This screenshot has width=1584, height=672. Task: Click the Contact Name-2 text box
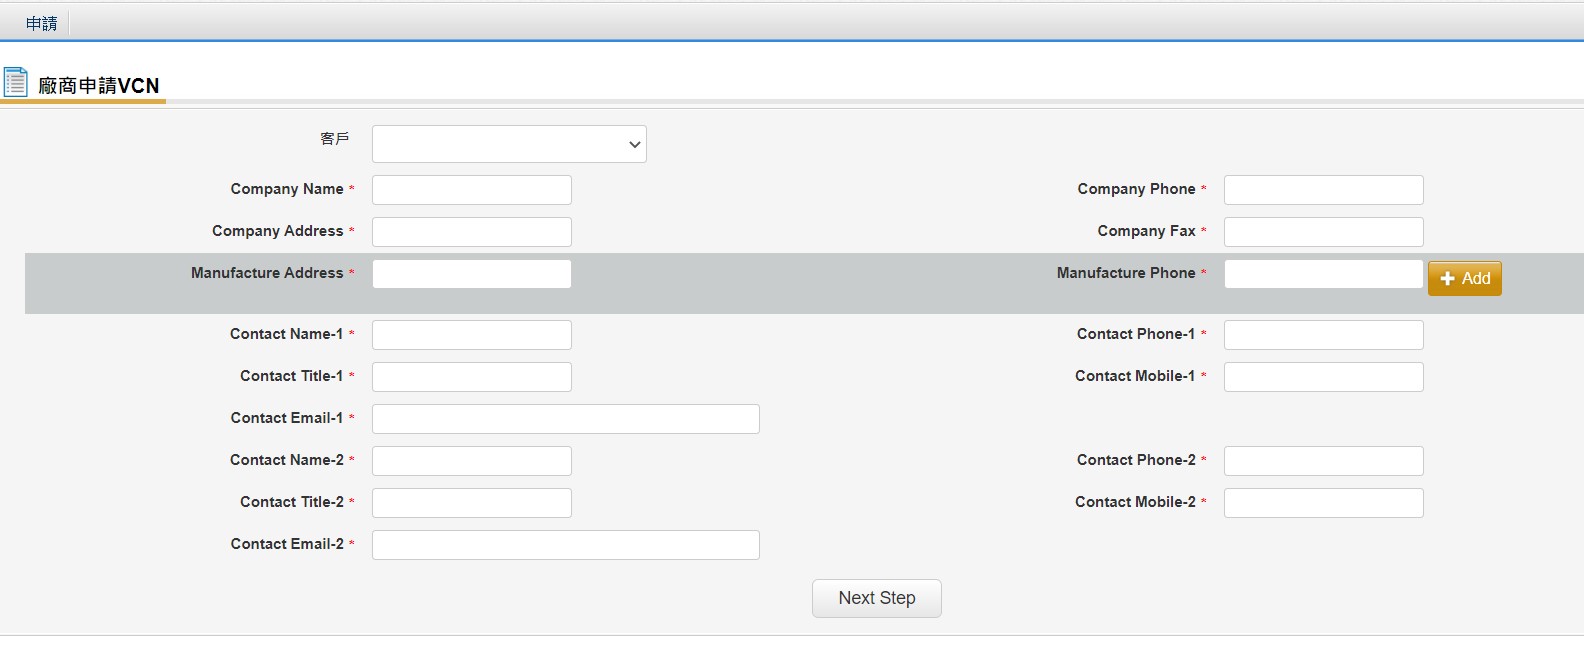tap(471, 461)
